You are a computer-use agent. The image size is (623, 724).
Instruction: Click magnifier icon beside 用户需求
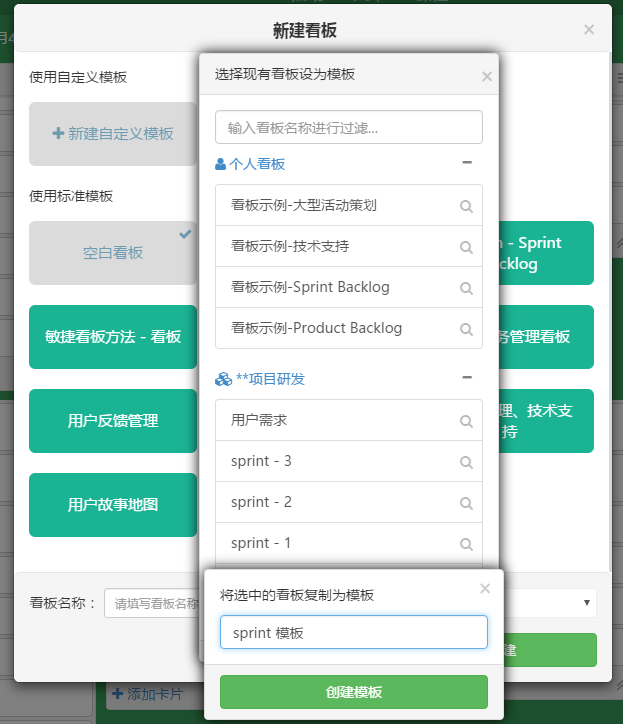pos(466,421)
